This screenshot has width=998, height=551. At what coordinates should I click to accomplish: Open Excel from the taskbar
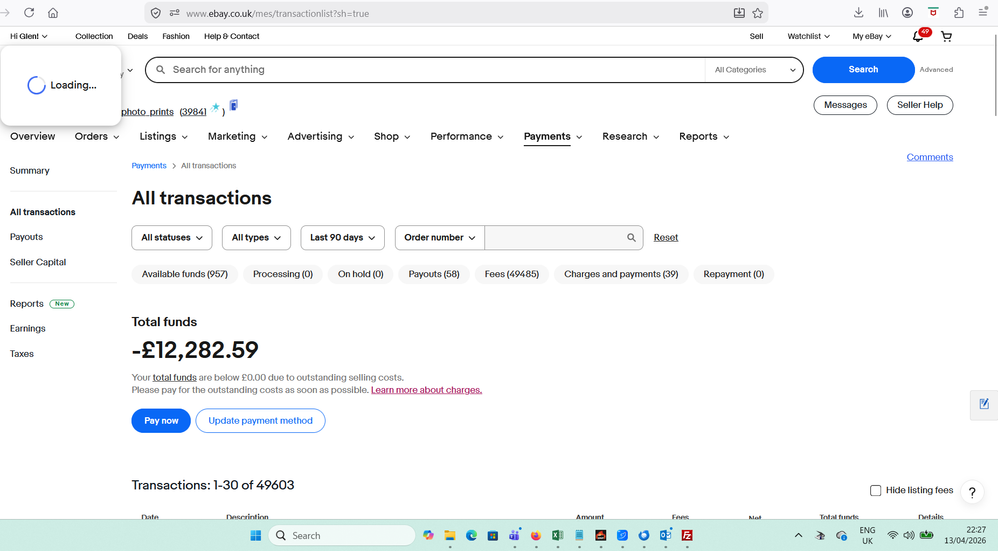click(558, 535)
